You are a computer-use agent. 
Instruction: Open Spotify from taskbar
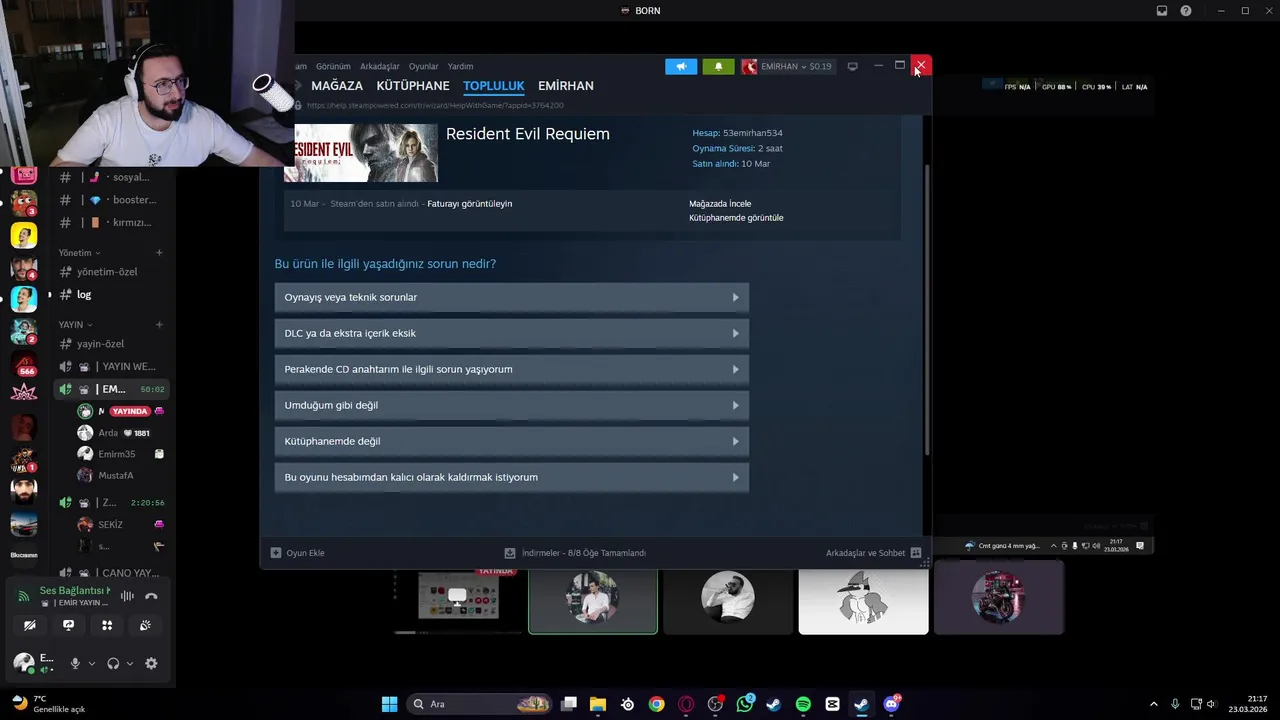tap(803, 704)
